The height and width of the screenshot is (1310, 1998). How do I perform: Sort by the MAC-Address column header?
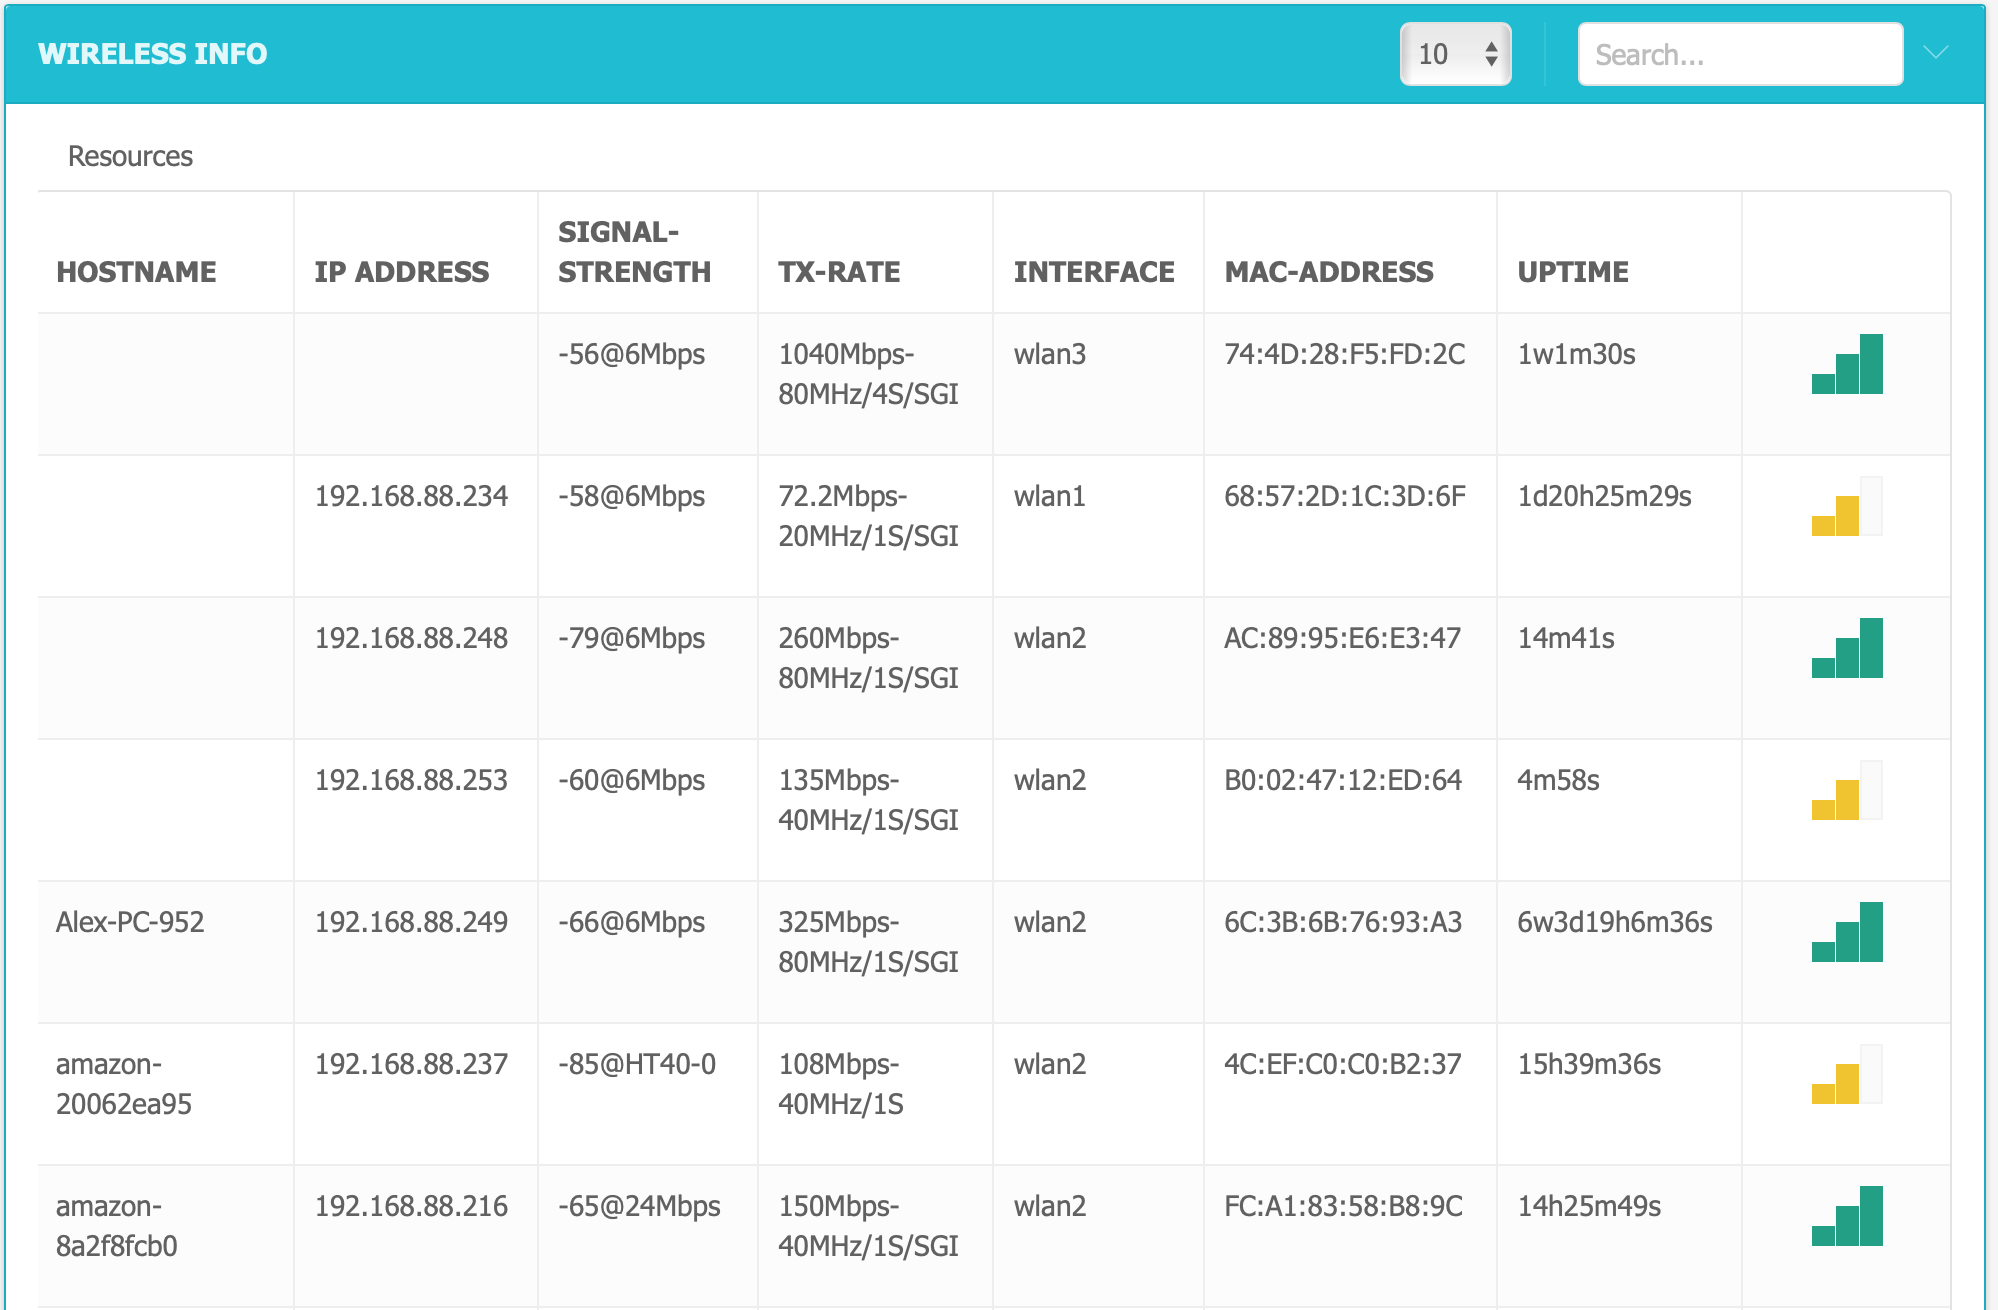(1329, 272)
